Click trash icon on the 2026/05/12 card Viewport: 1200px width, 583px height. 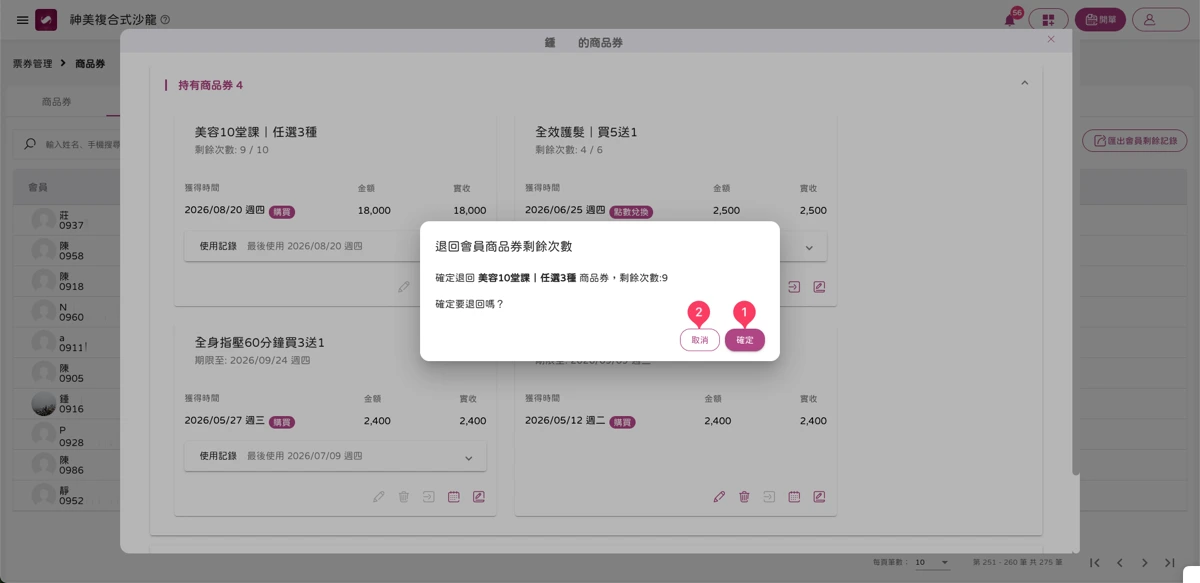click(x=744, y=497)
